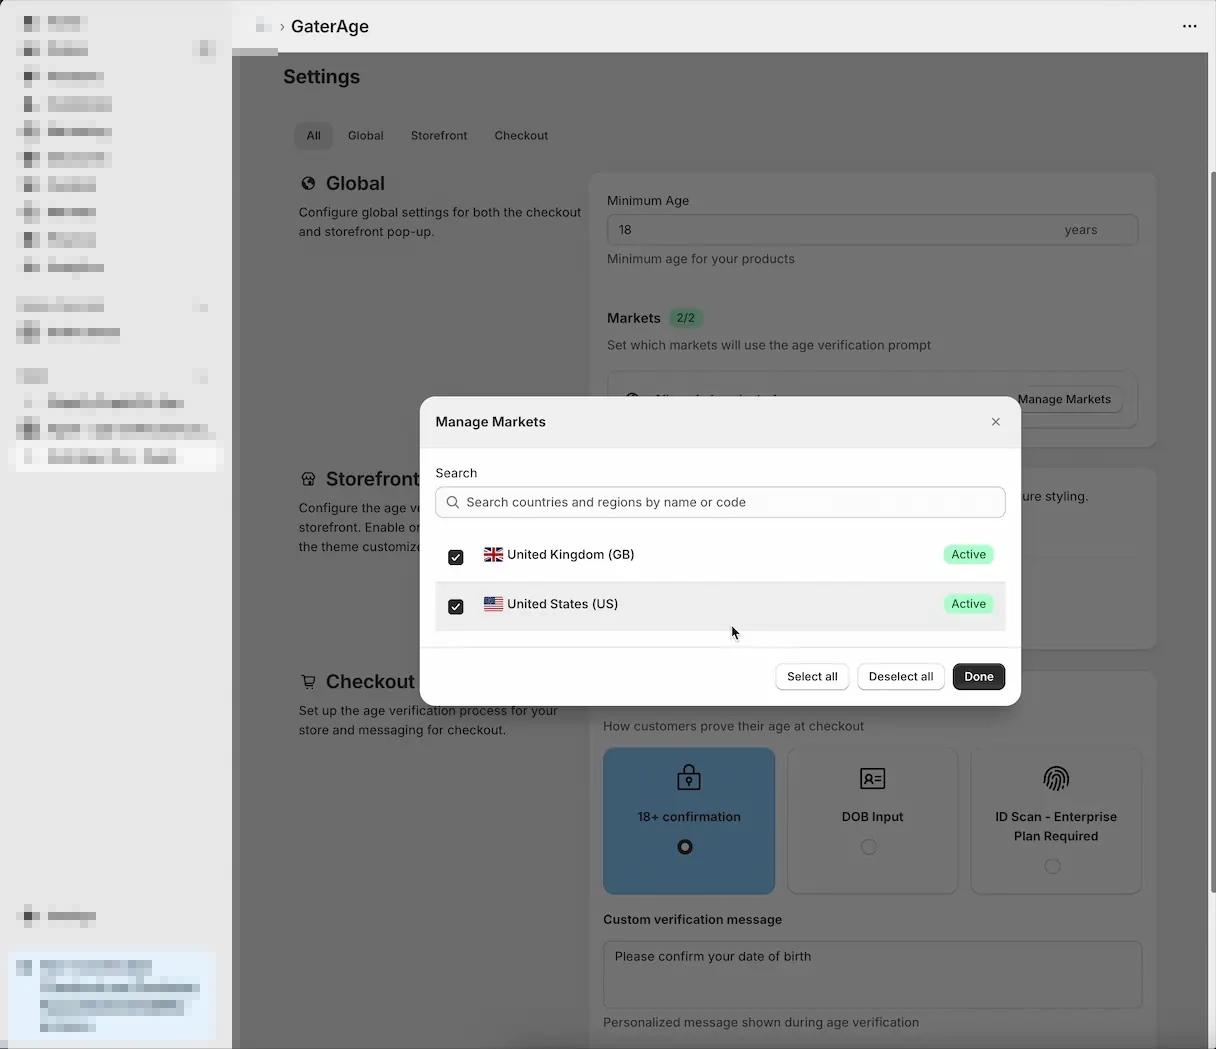
Task: Click Select all button
Action: [x=812, y=677]
